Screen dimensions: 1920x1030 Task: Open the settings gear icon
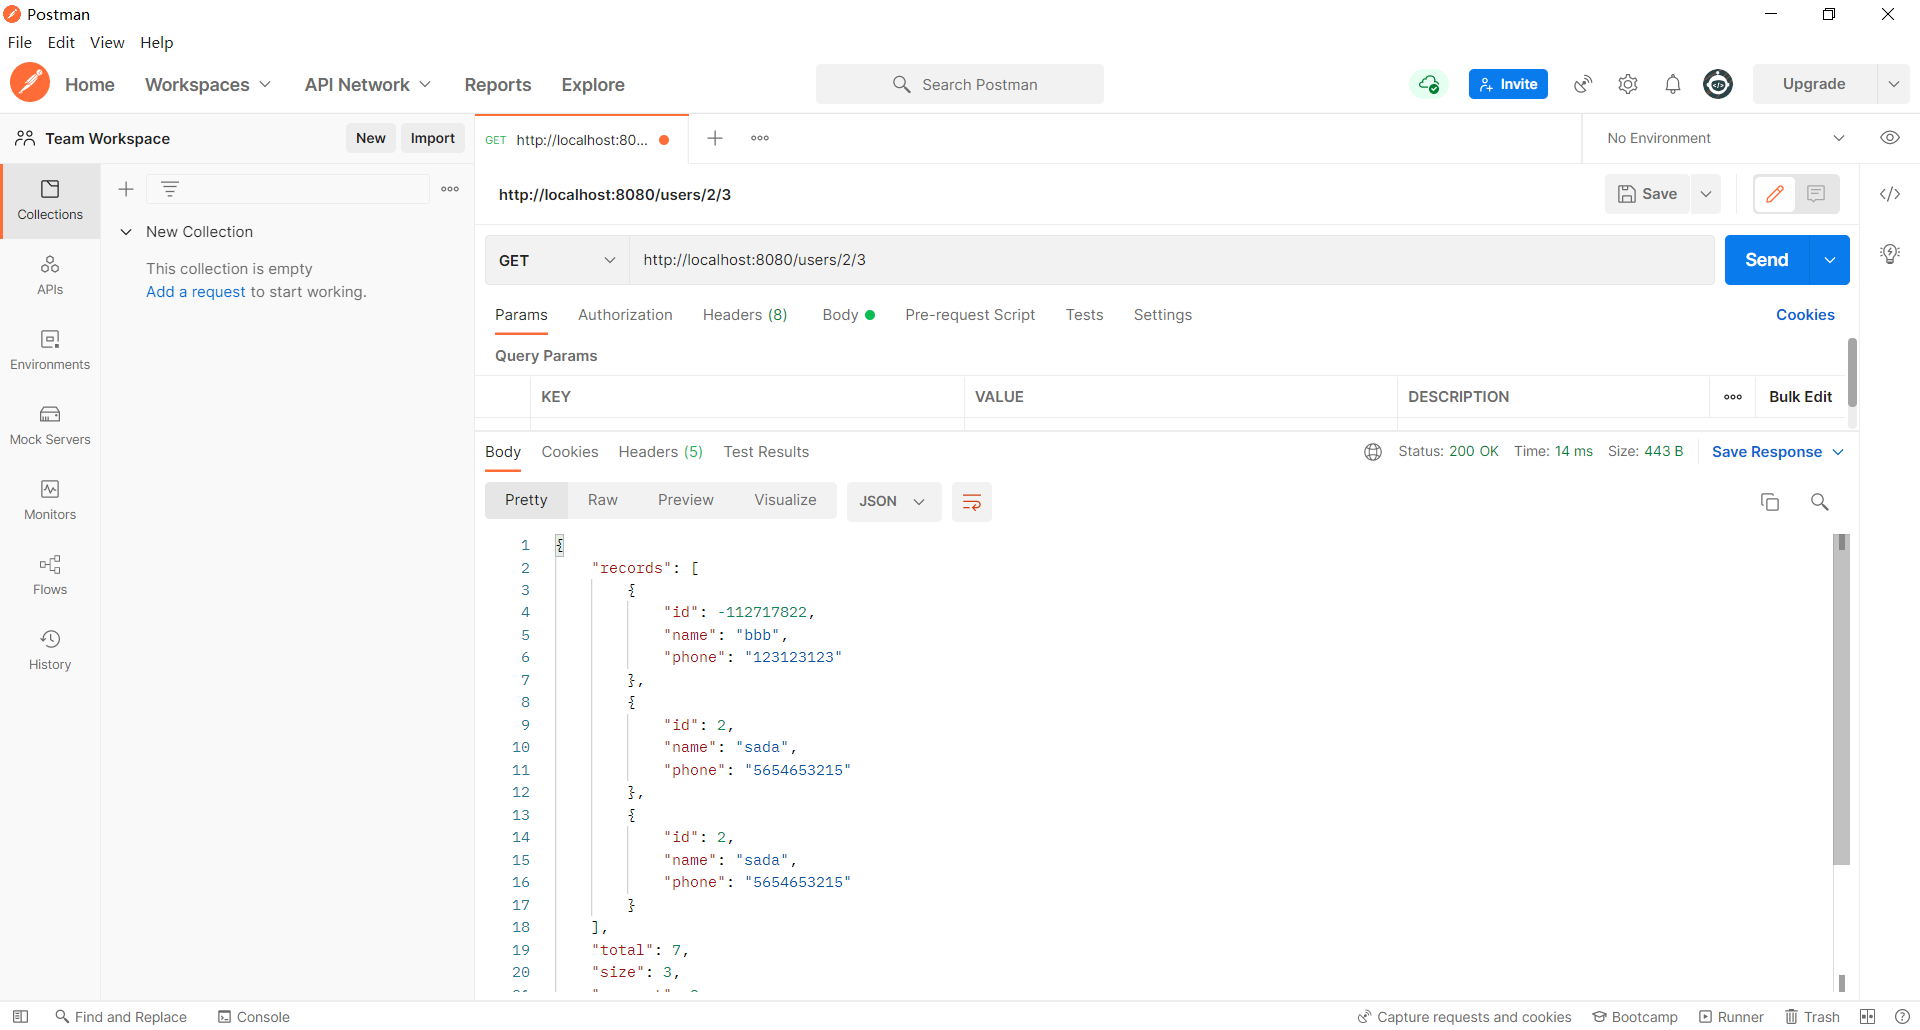click(1628, 84)
